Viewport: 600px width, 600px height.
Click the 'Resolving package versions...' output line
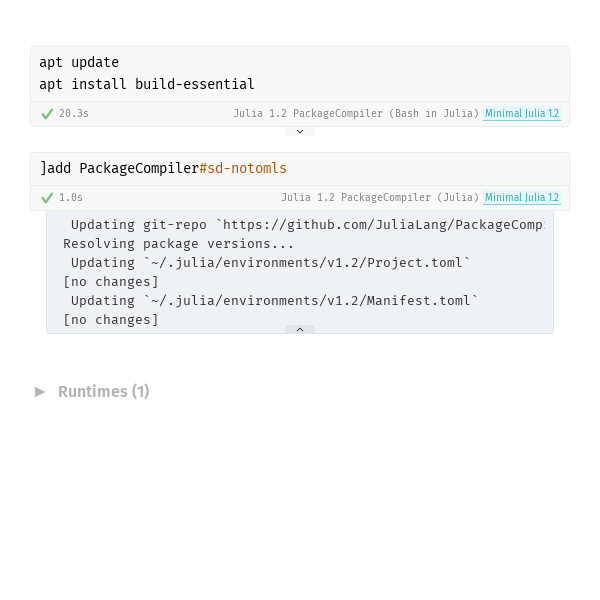tap(179, 244)
